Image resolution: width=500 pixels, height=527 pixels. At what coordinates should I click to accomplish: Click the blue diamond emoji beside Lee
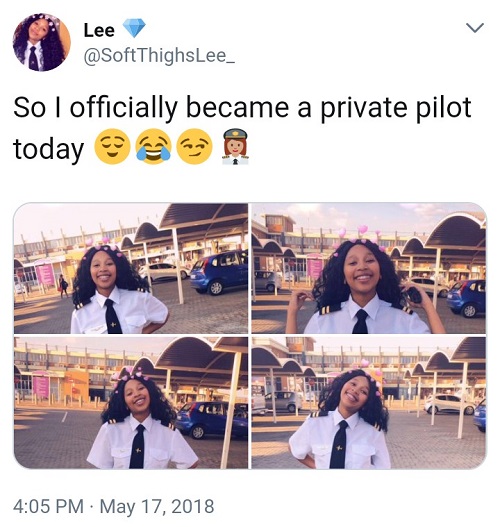pyautogui.click(x=134, y=28)
